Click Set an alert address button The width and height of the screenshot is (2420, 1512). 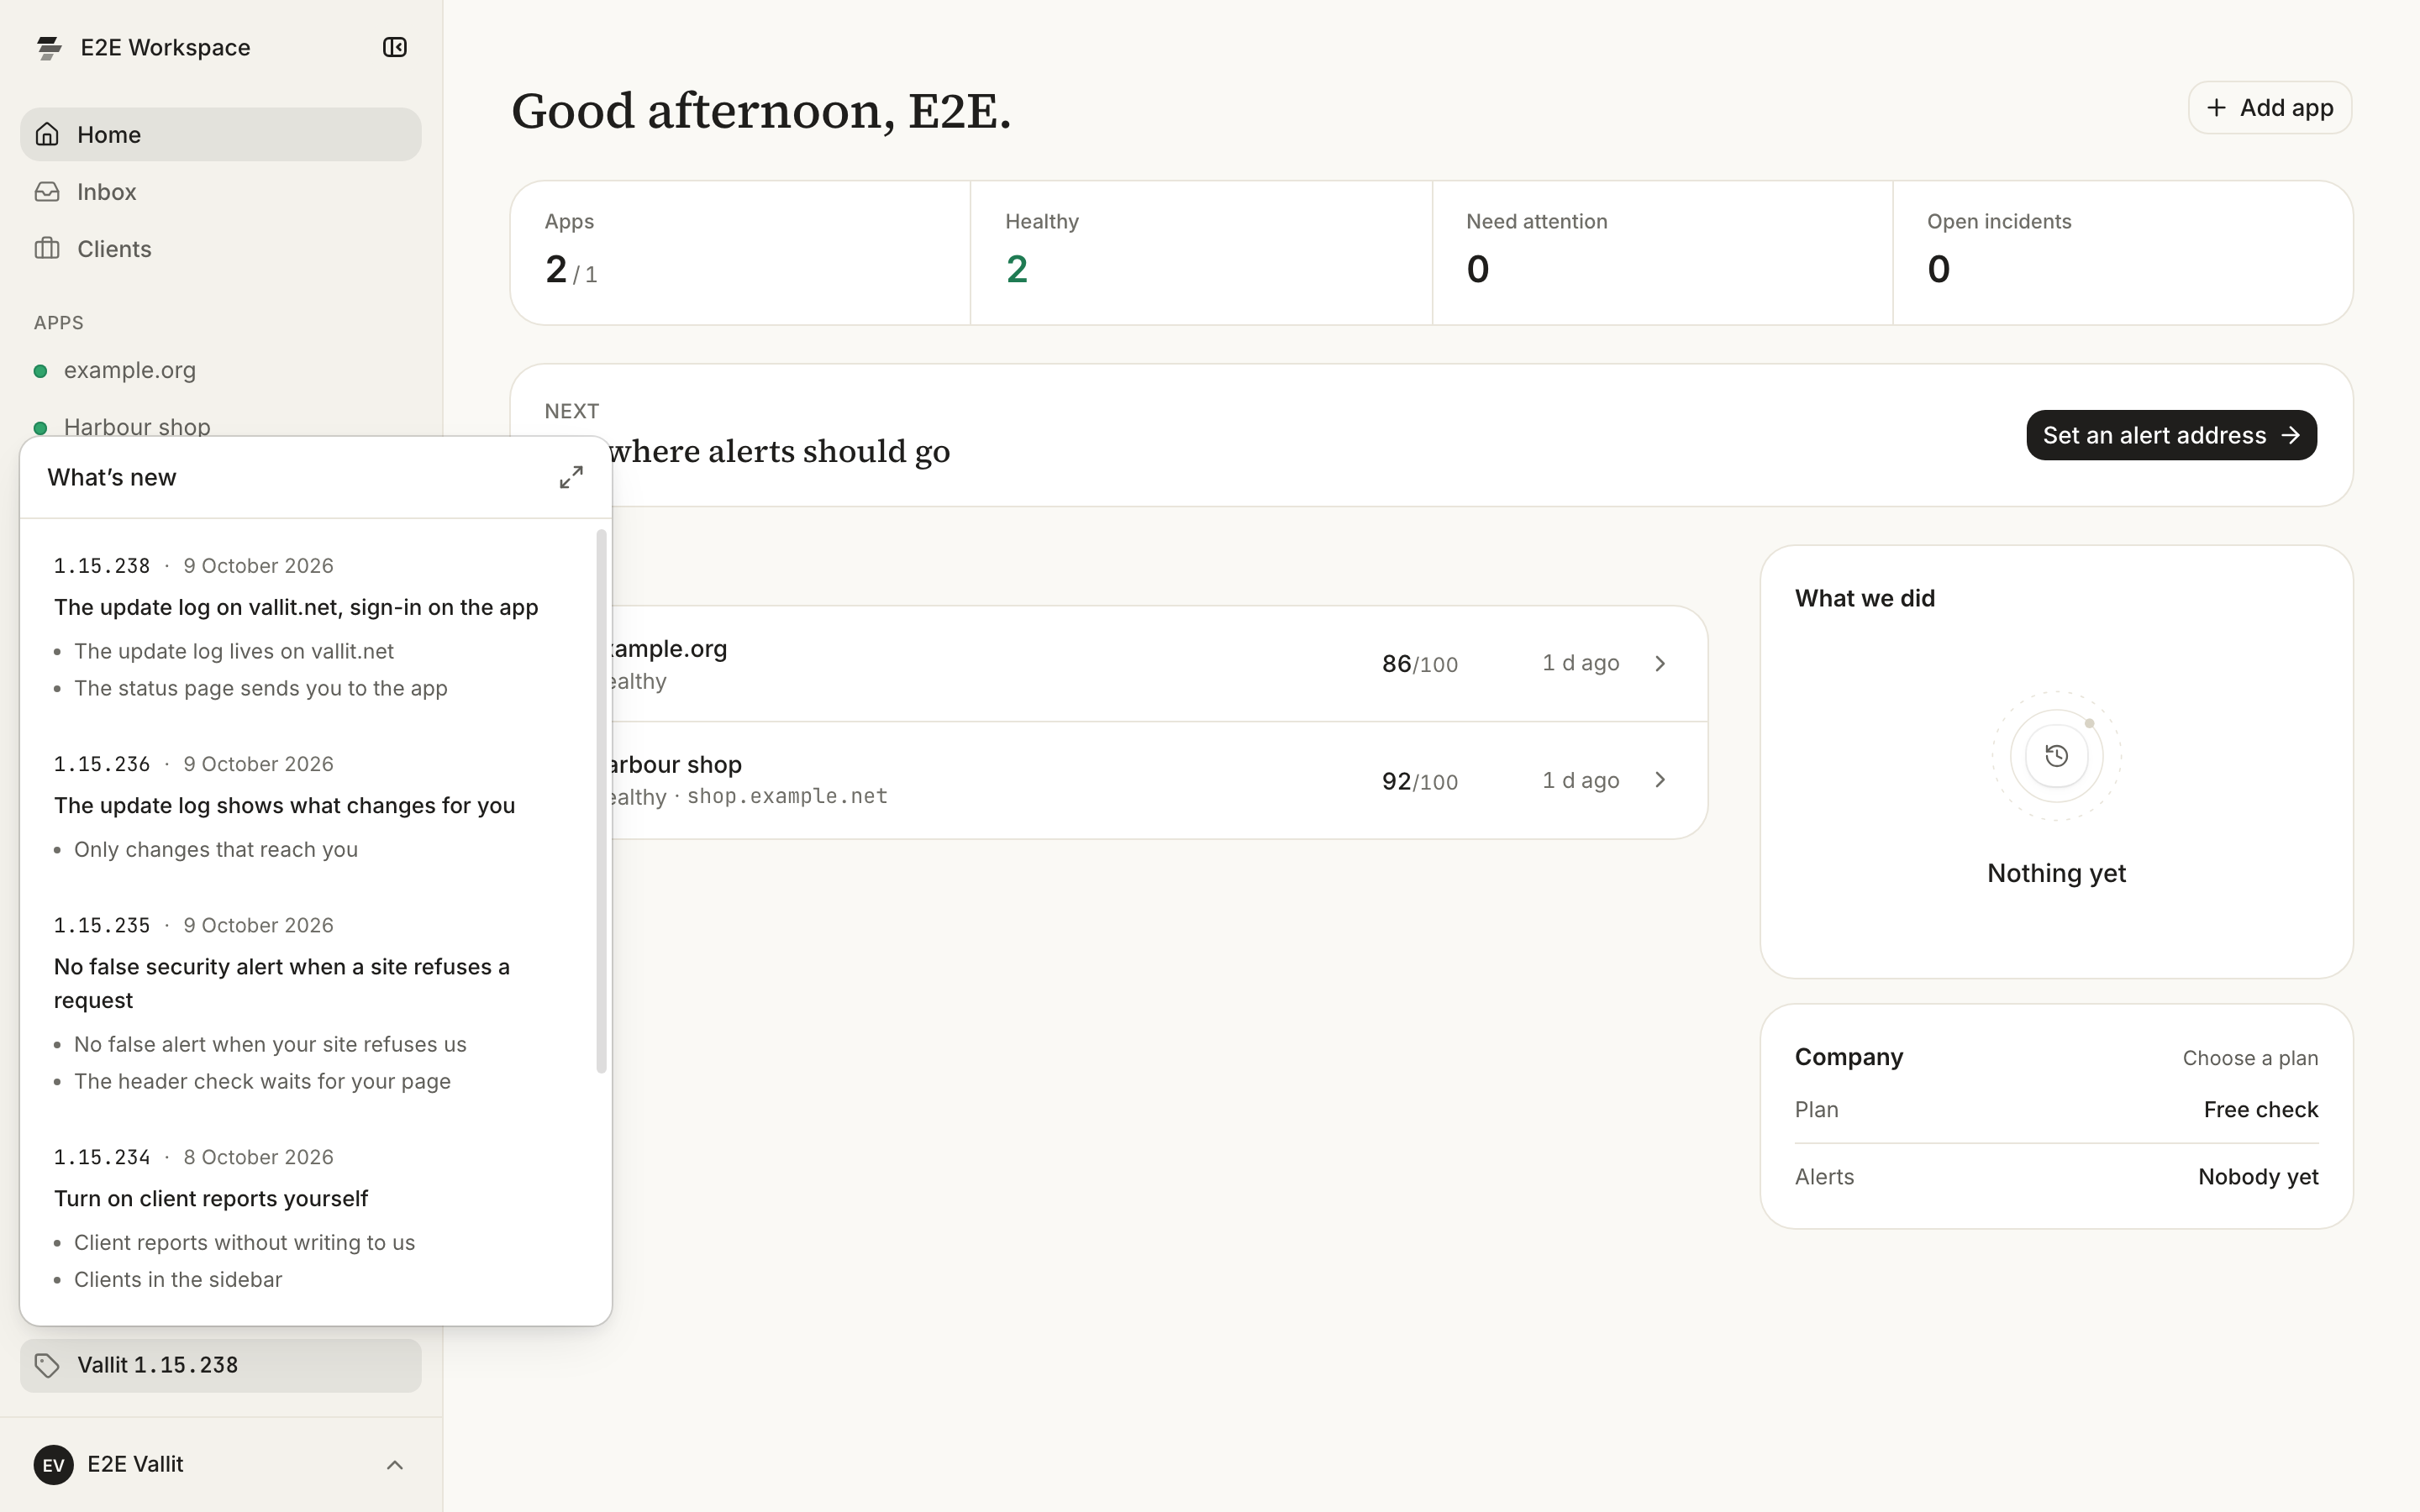(x=2171, y=435)
